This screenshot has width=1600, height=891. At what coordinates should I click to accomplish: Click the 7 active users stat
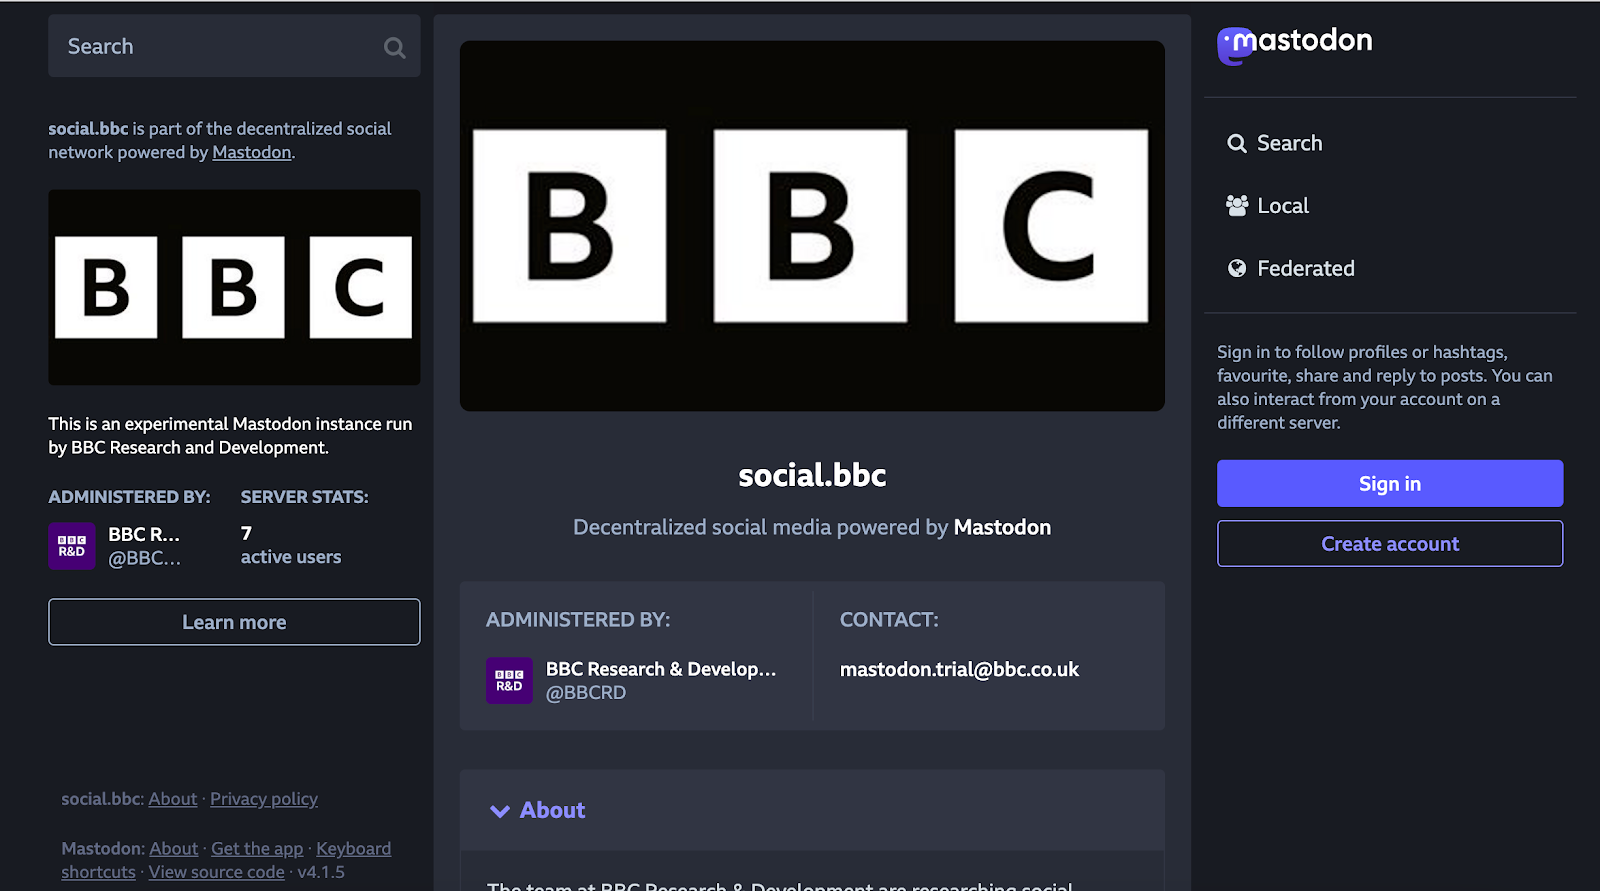[x=291, y=545]
